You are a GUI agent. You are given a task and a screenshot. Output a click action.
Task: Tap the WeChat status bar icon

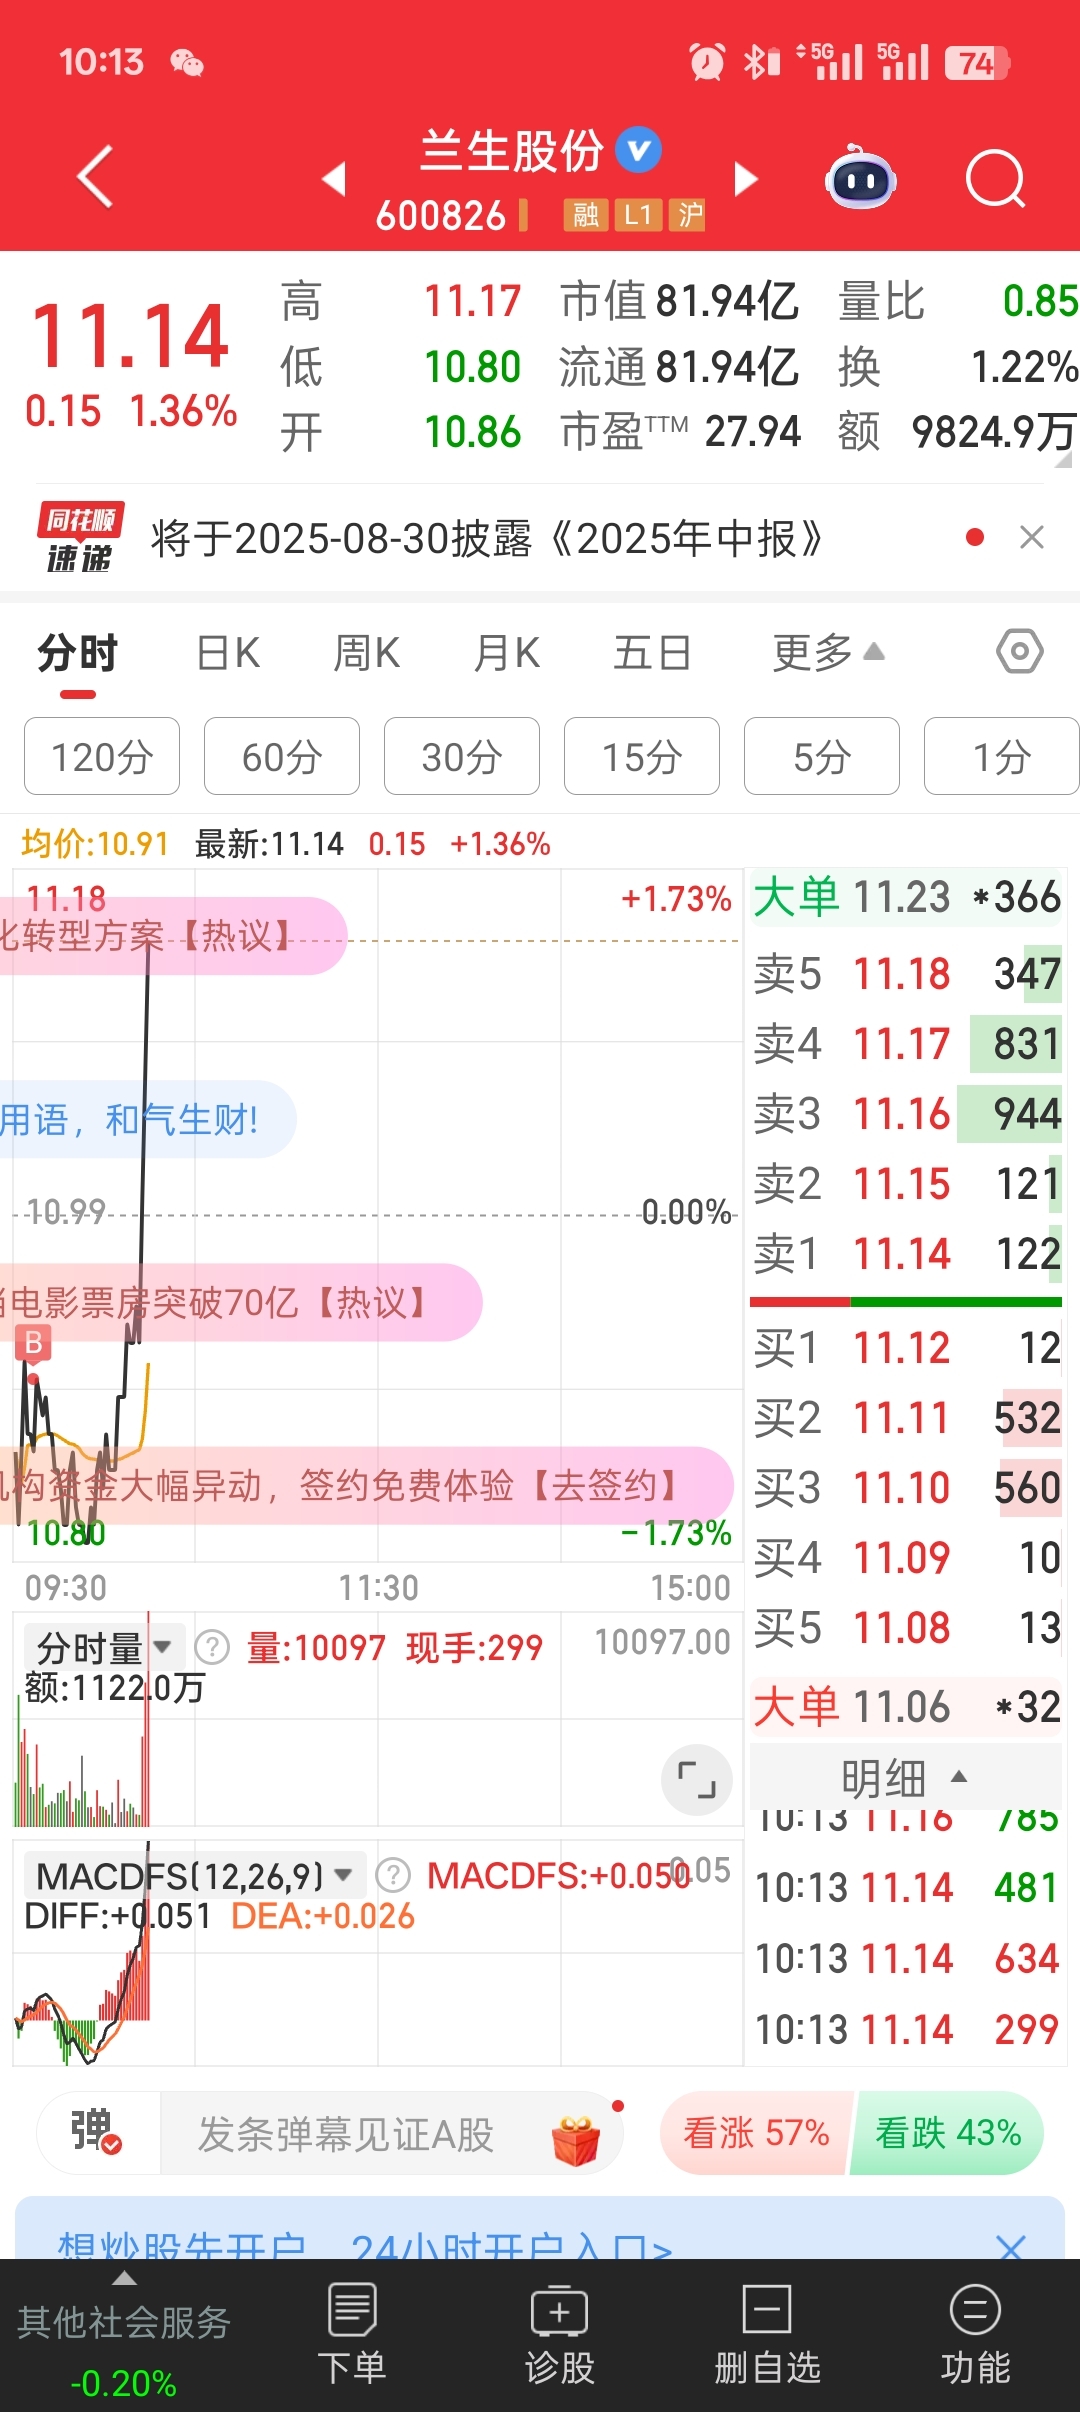187,63
